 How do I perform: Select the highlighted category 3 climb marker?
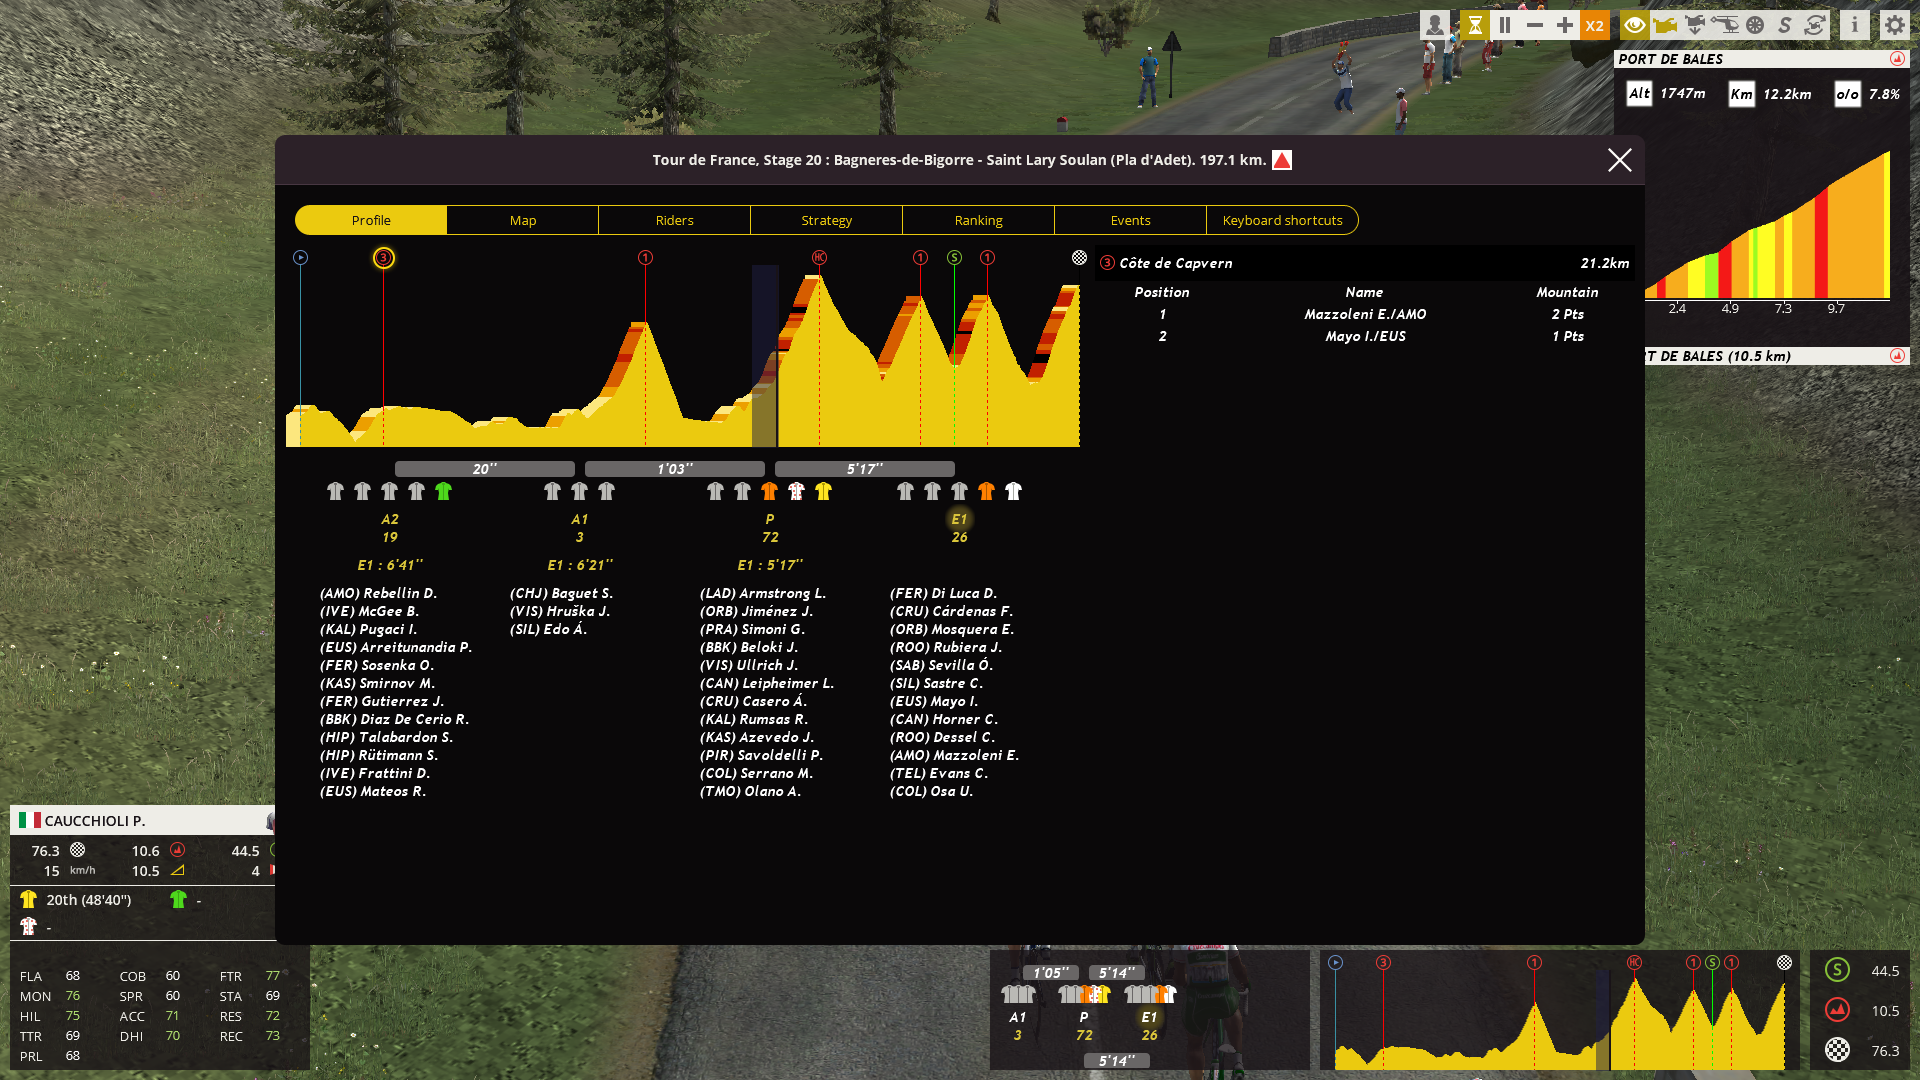coord(383,258)
